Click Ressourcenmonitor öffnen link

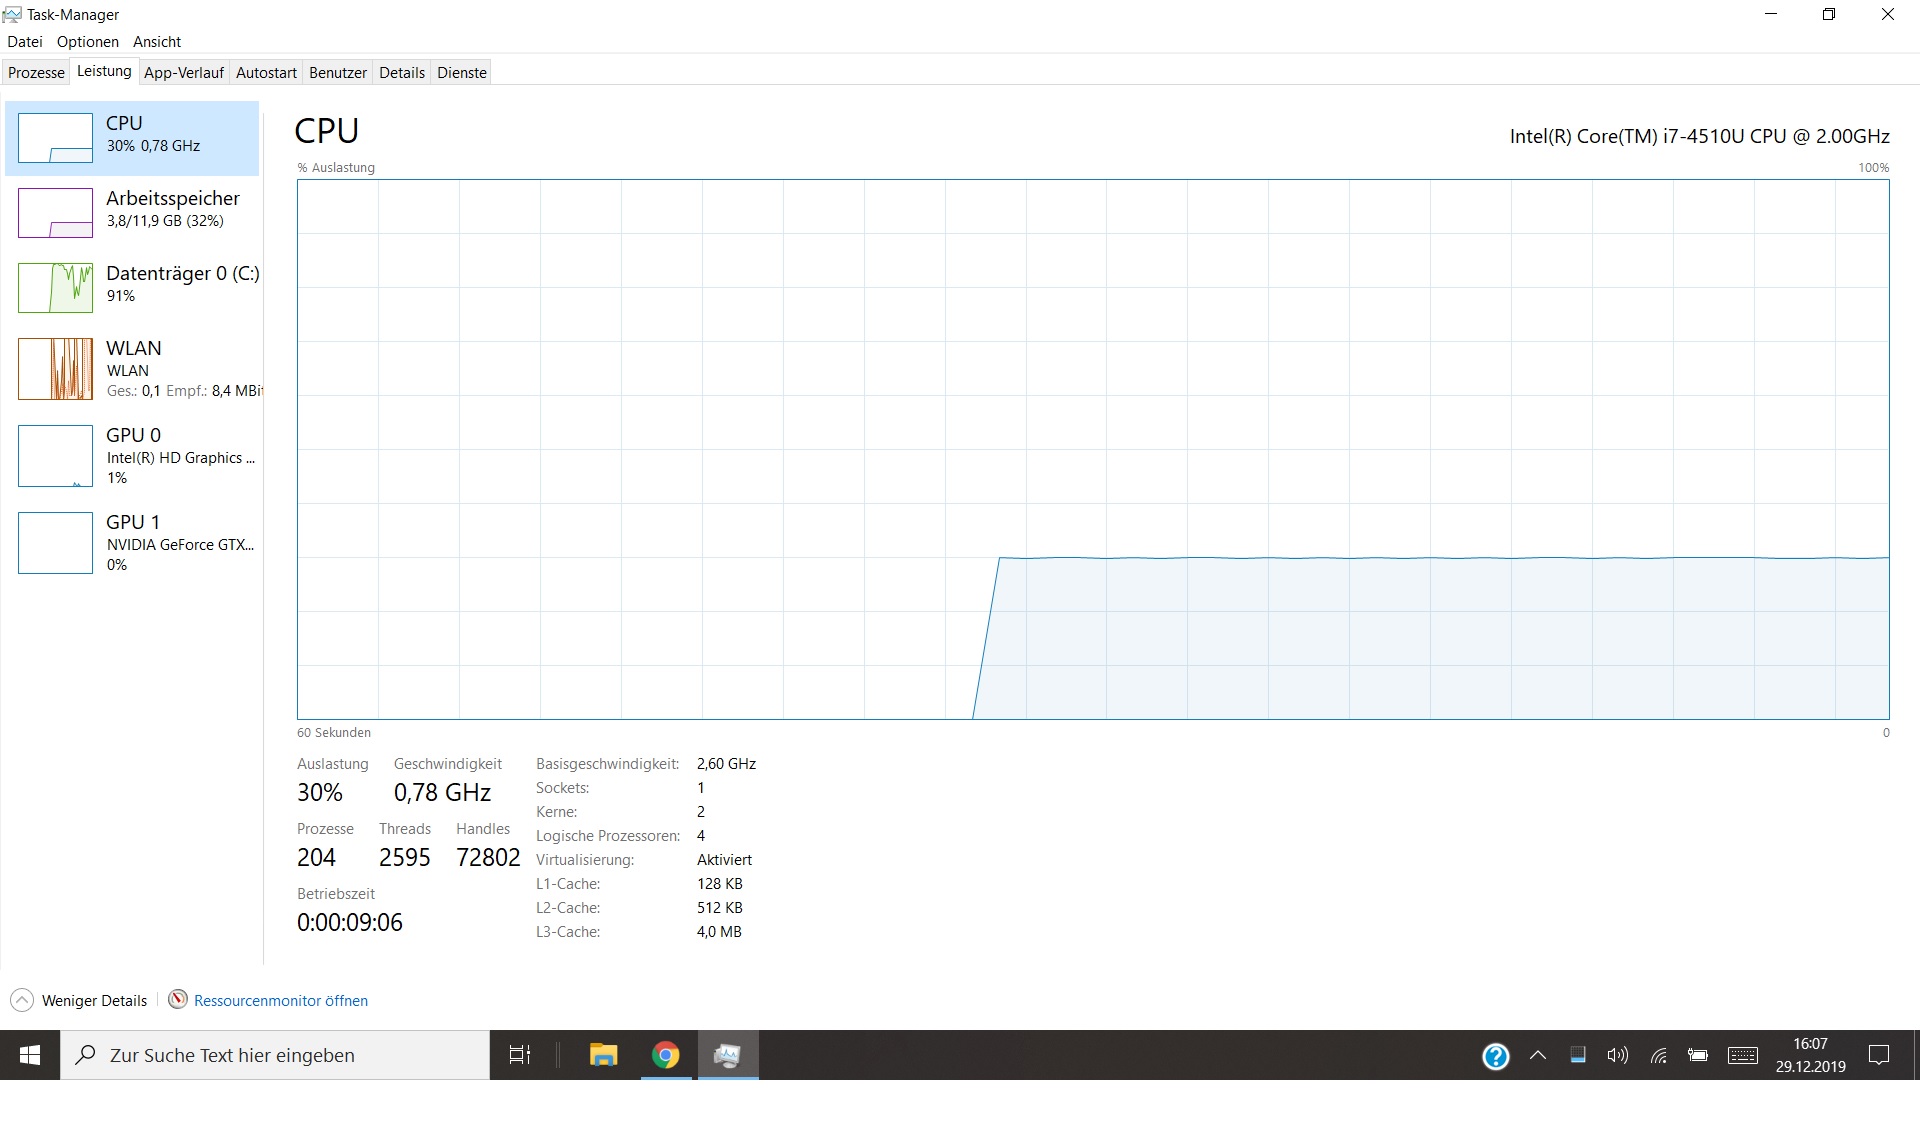point(280,1000)
